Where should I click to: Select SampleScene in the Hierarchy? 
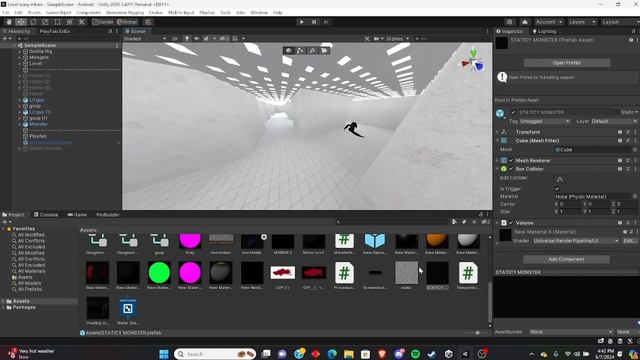point(40,45)
